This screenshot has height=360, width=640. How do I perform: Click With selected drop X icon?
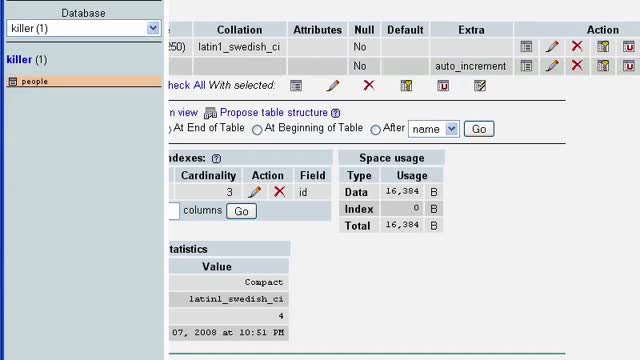[x=369, y=85]
